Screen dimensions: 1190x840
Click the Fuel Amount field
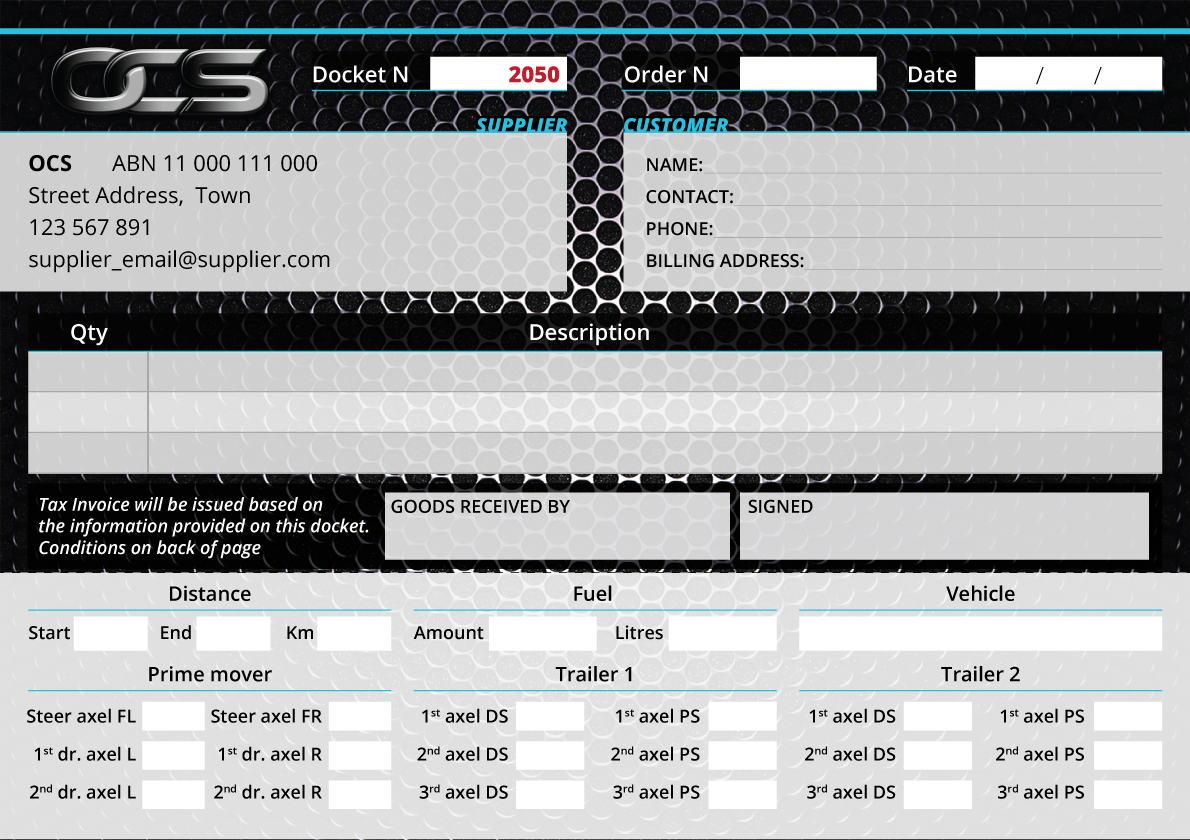(x=541, y=633)
